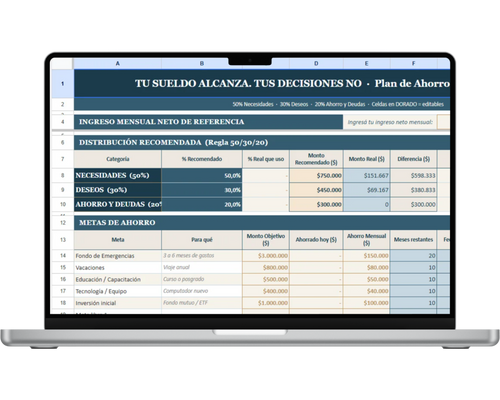This screenshot has height=400, width=500.
Task: Select the $151.667 Monto Real cell
Action: point(366,175)
